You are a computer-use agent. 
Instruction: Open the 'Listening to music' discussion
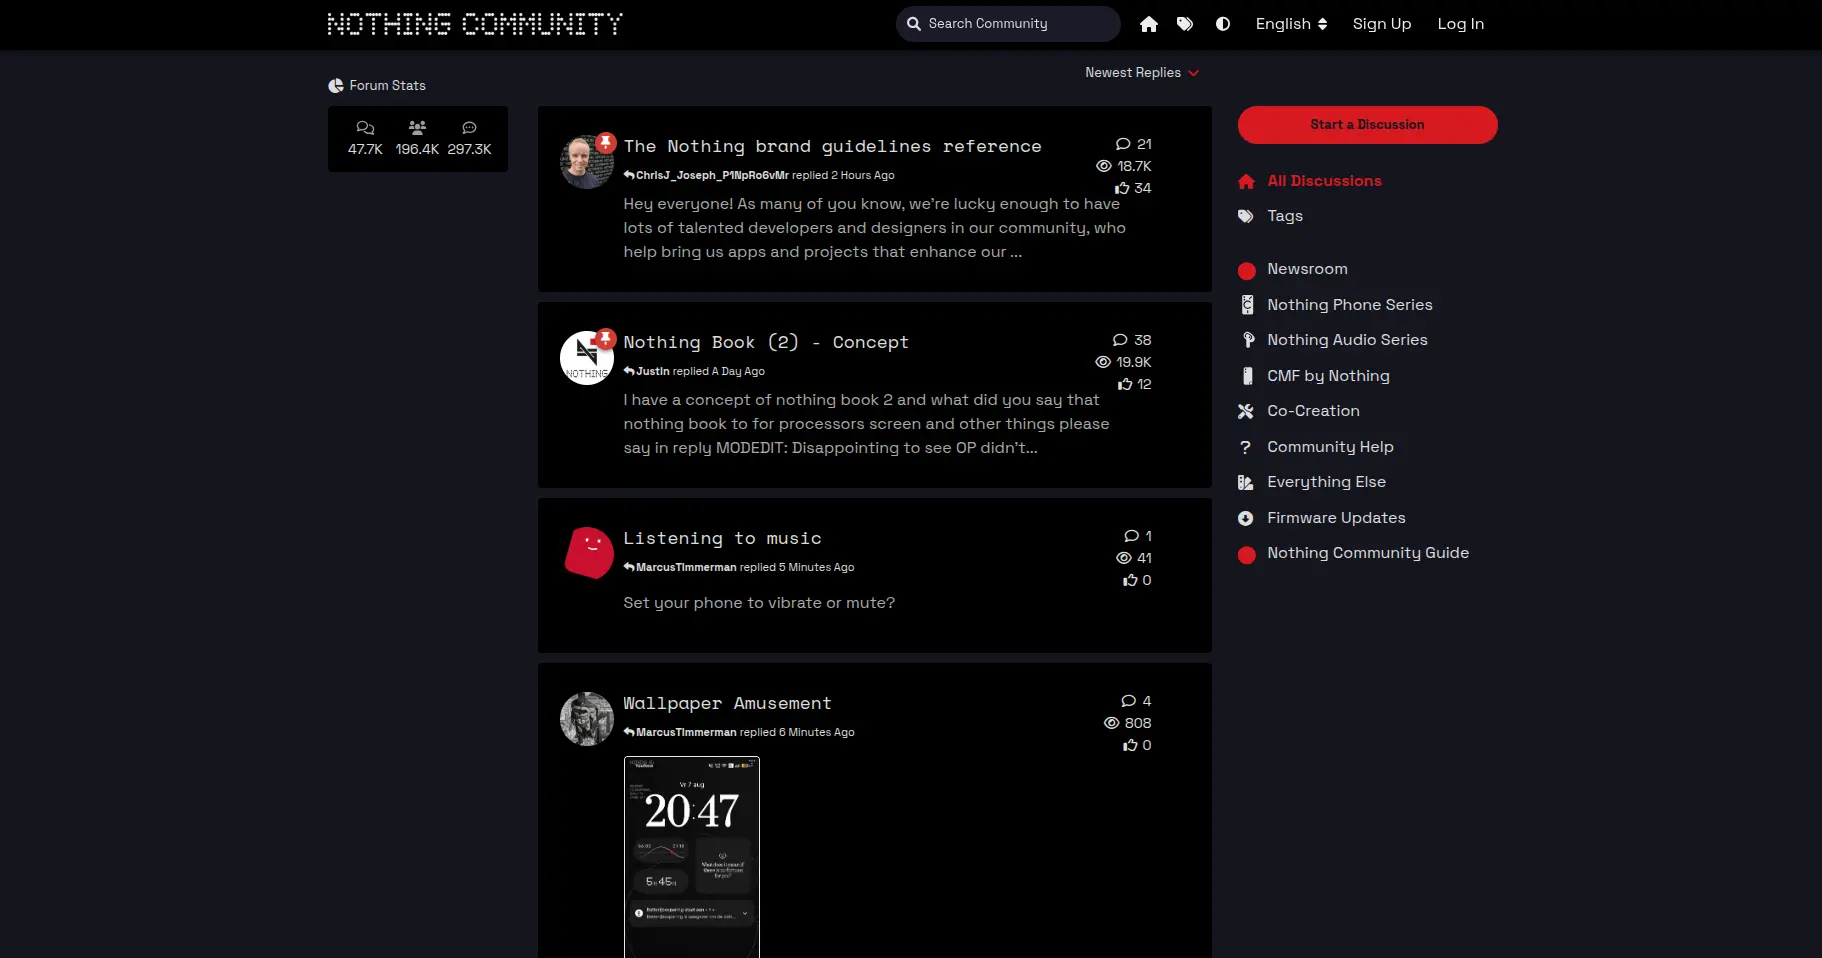click(x=722, y=539)
